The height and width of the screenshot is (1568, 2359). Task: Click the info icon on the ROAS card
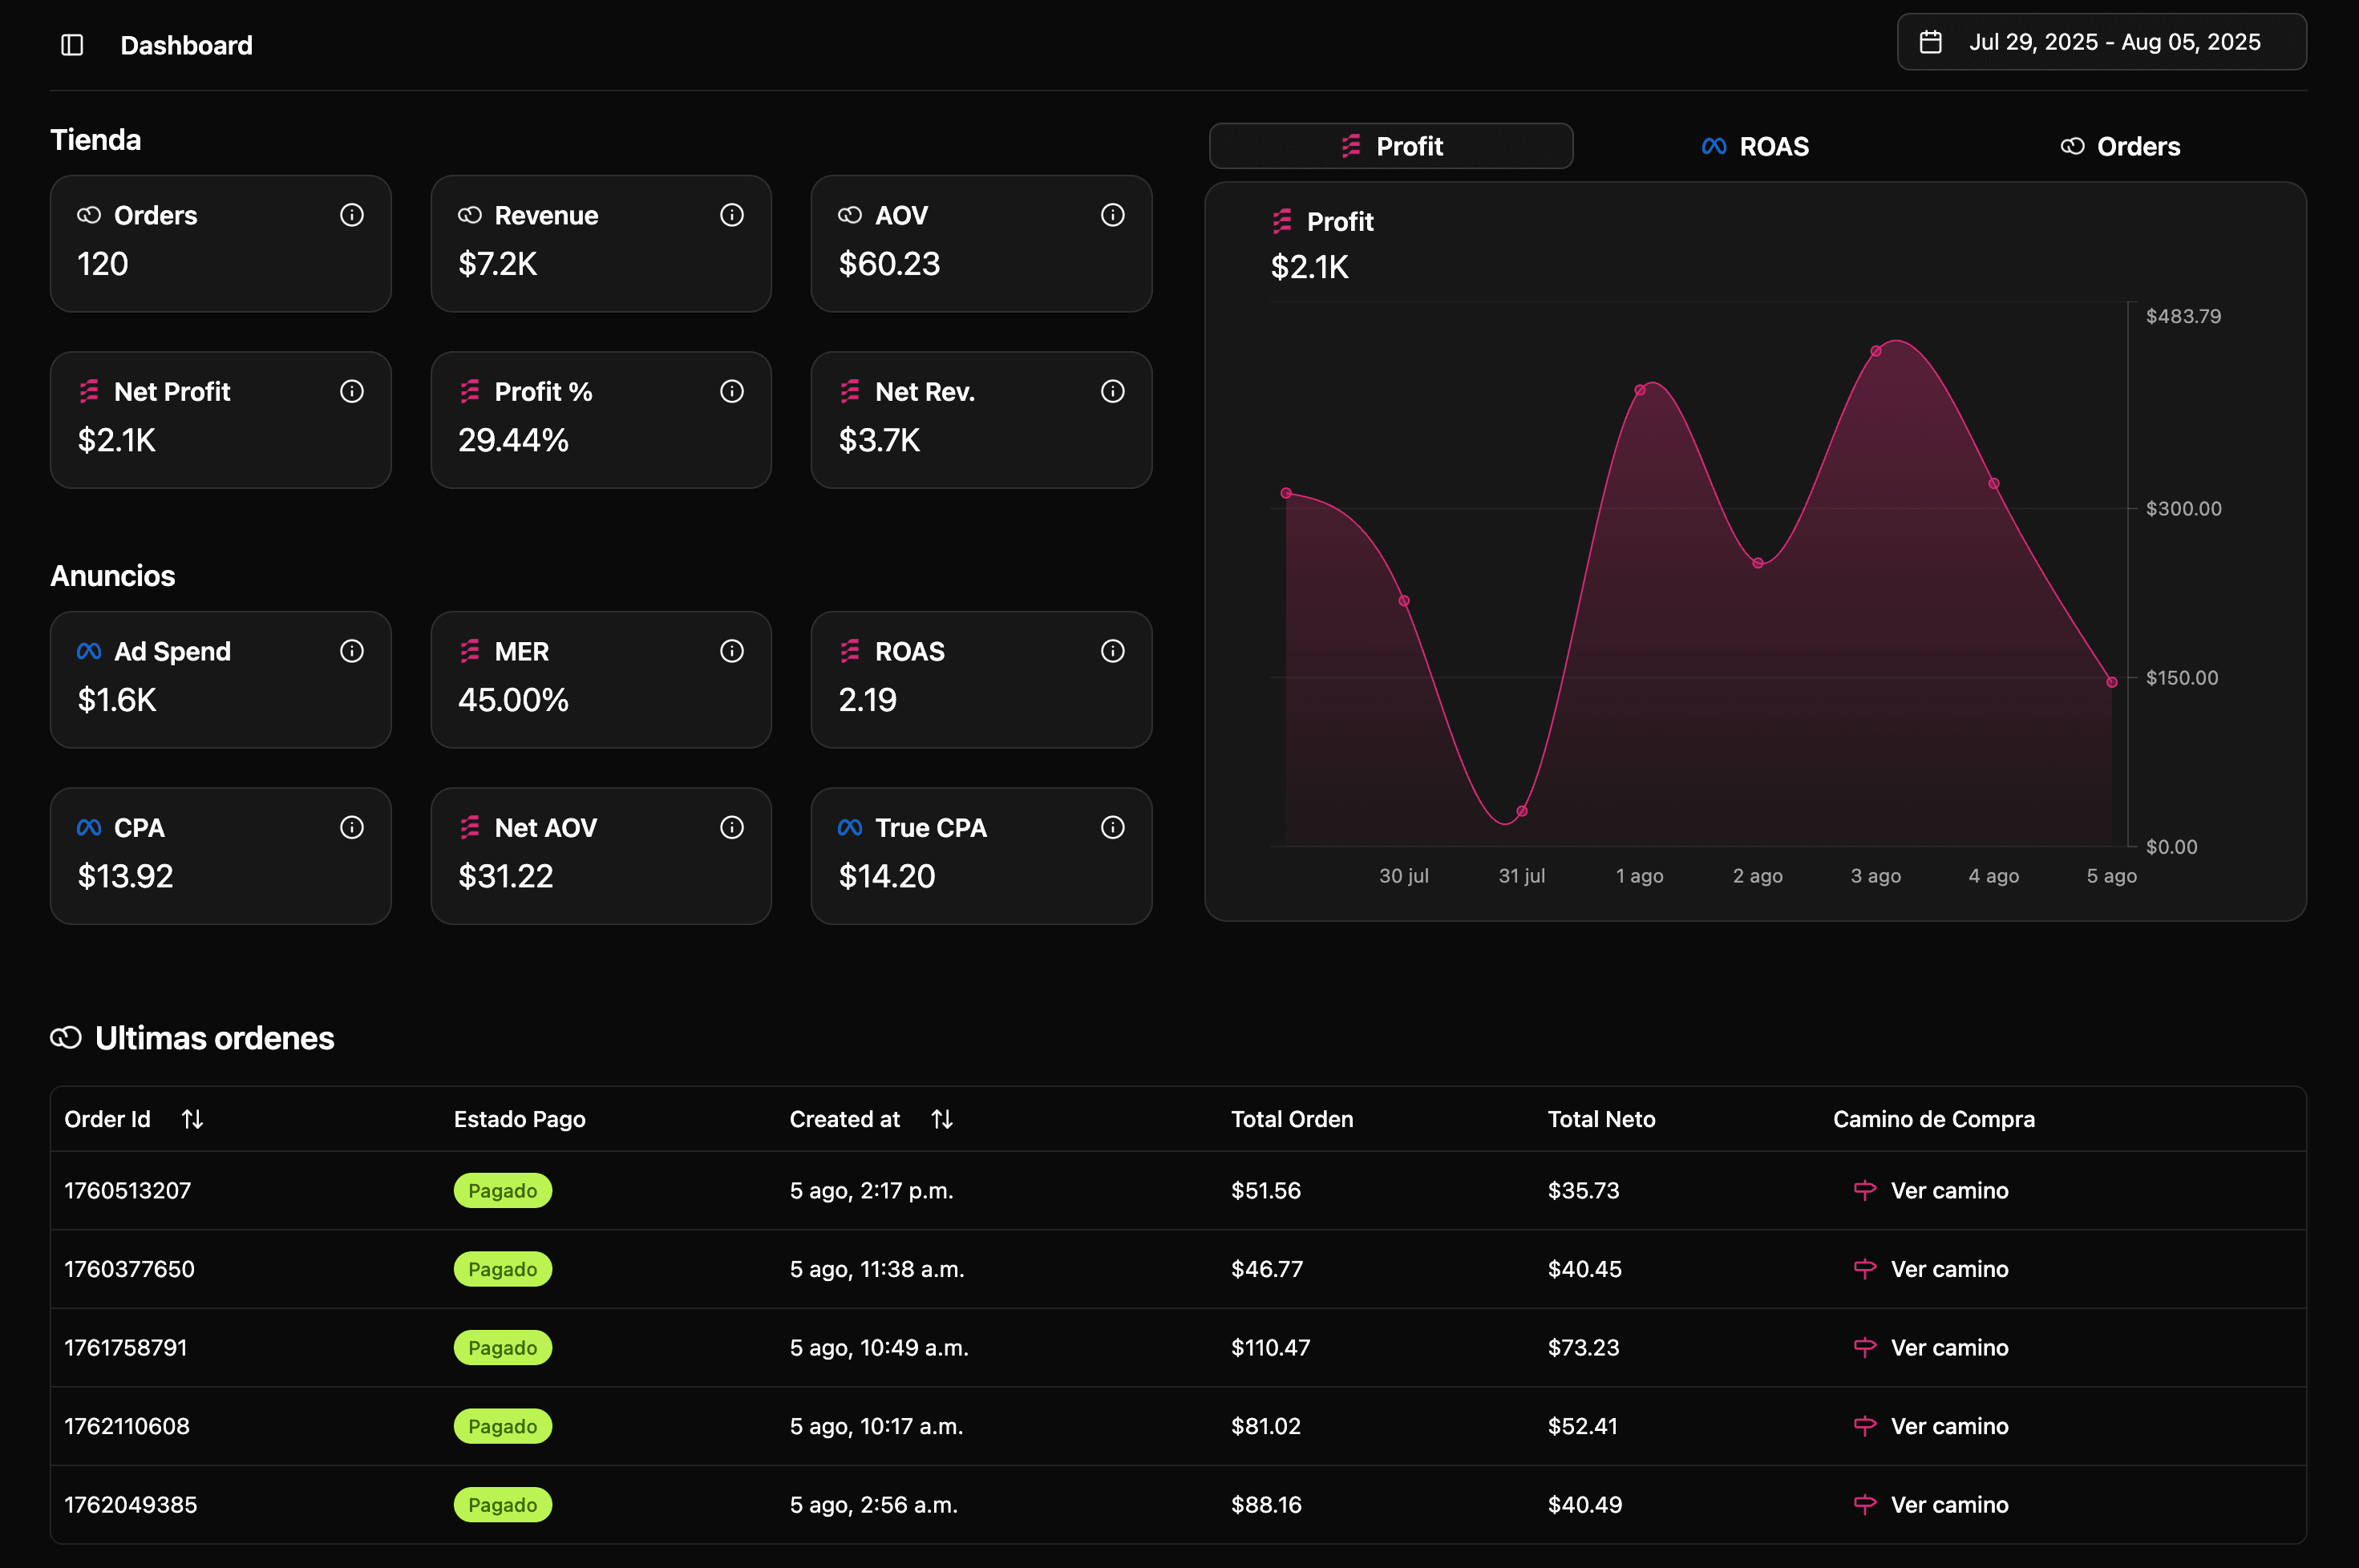[1113, 651]
